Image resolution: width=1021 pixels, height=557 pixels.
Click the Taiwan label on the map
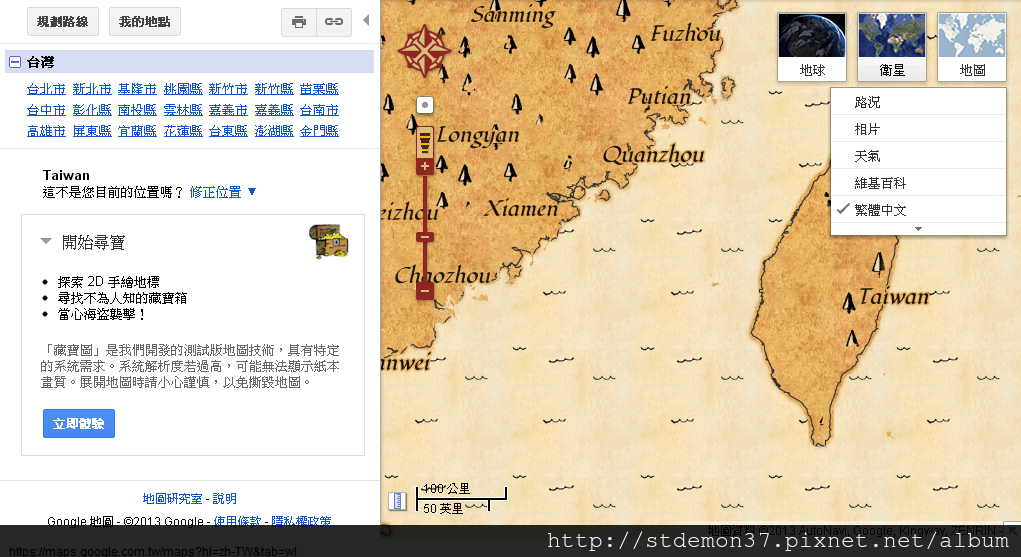point(895,297)
